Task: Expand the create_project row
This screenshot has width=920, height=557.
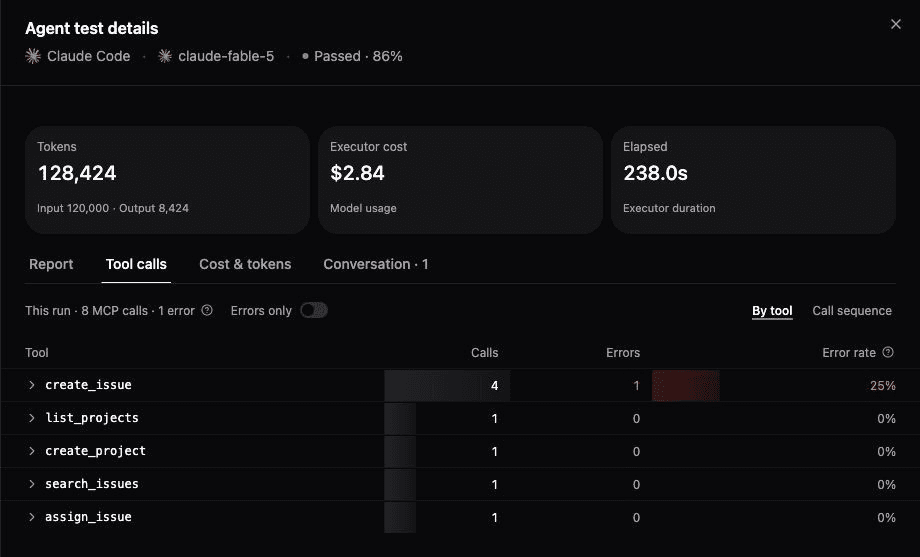Action: (x=32, y=451)
